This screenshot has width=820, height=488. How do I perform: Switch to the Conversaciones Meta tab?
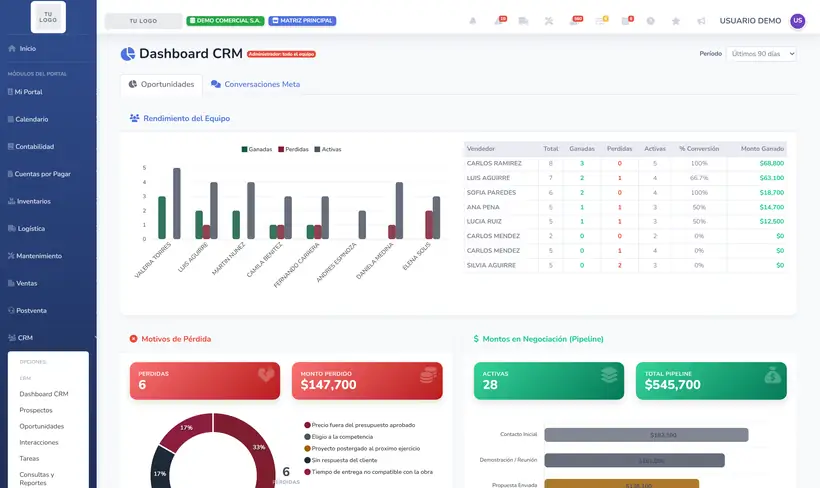click(x=255, y=84)
